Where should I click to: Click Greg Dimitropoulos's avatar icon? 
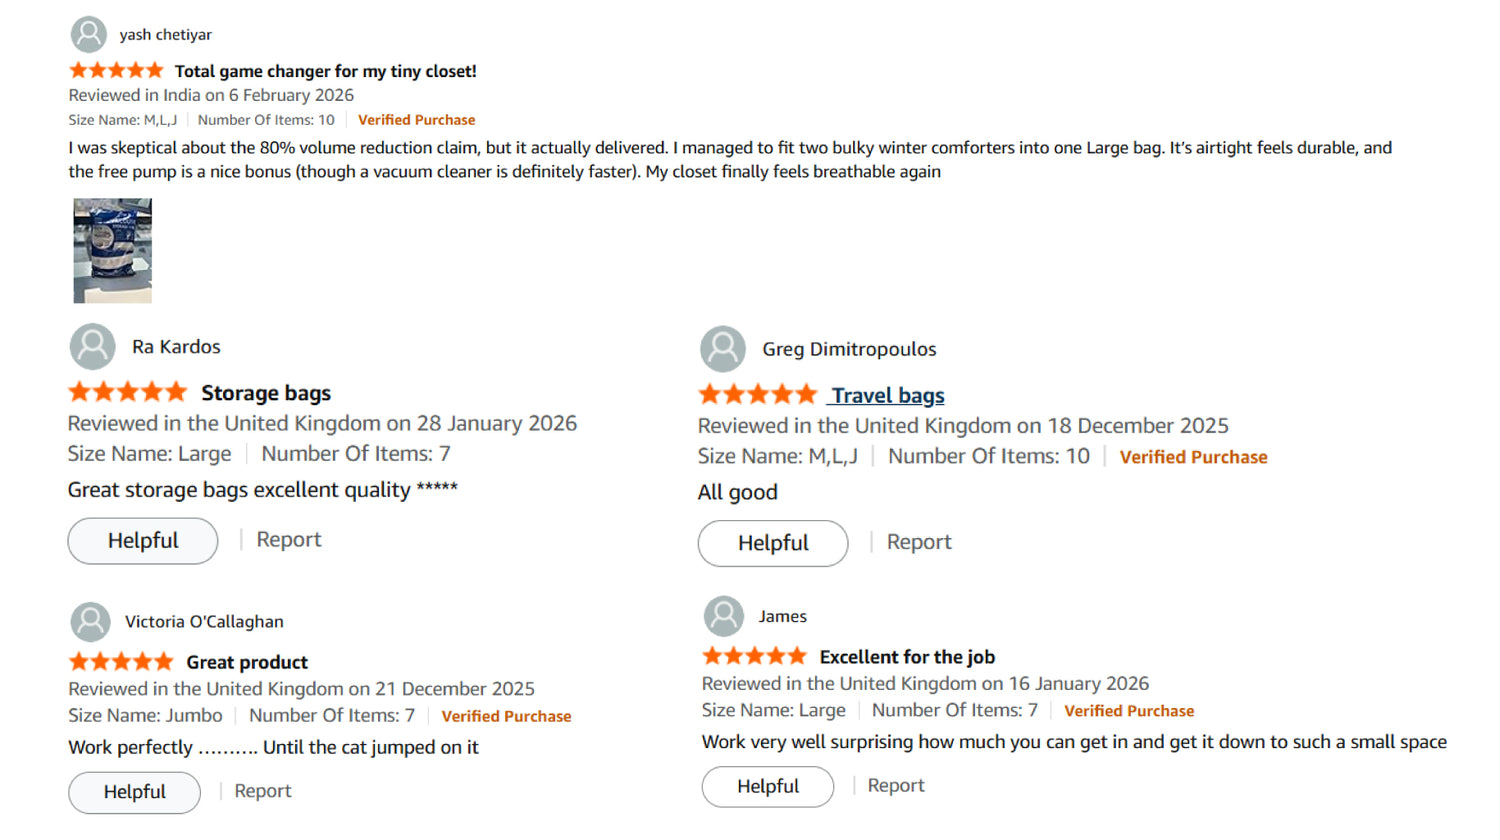click(x=723, y=349)
